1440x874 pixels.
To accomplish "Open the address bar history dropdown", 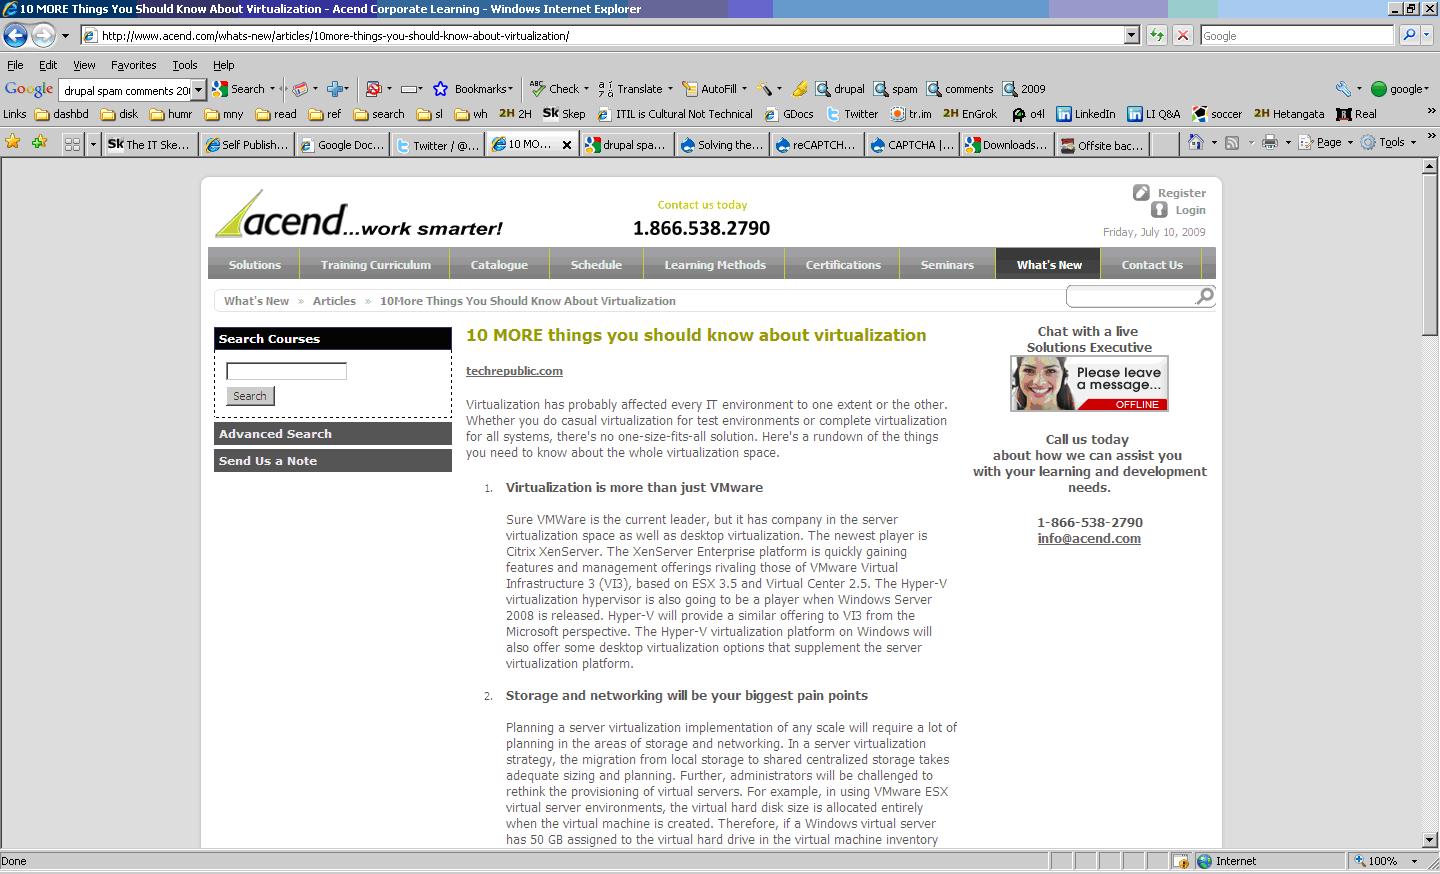I will point(1132,35).
